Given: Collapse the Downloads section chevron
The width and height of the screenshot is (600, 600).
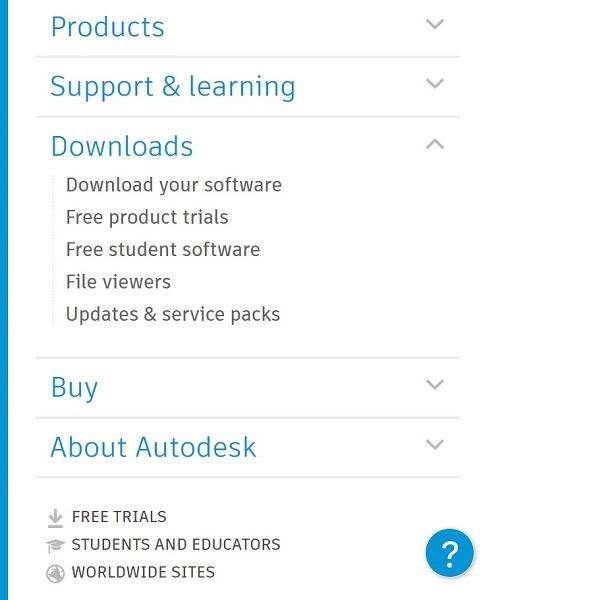Looking at the screenshot, I should tap(434, 144).
